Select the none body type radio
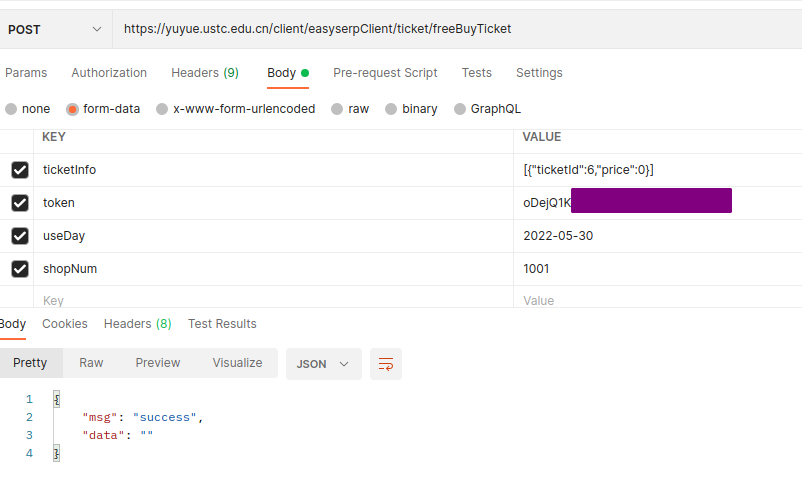 click(12, 109)
